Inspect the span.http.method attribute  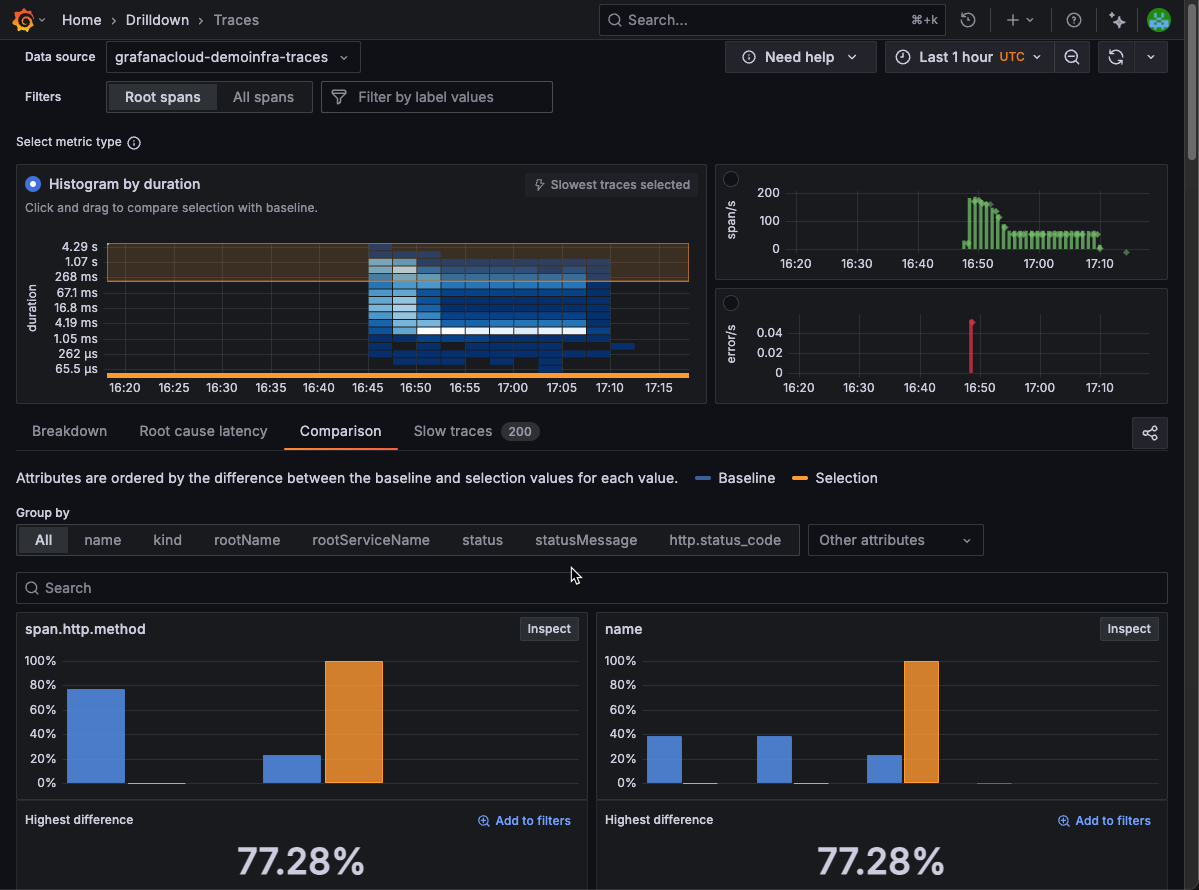[548, 629]
